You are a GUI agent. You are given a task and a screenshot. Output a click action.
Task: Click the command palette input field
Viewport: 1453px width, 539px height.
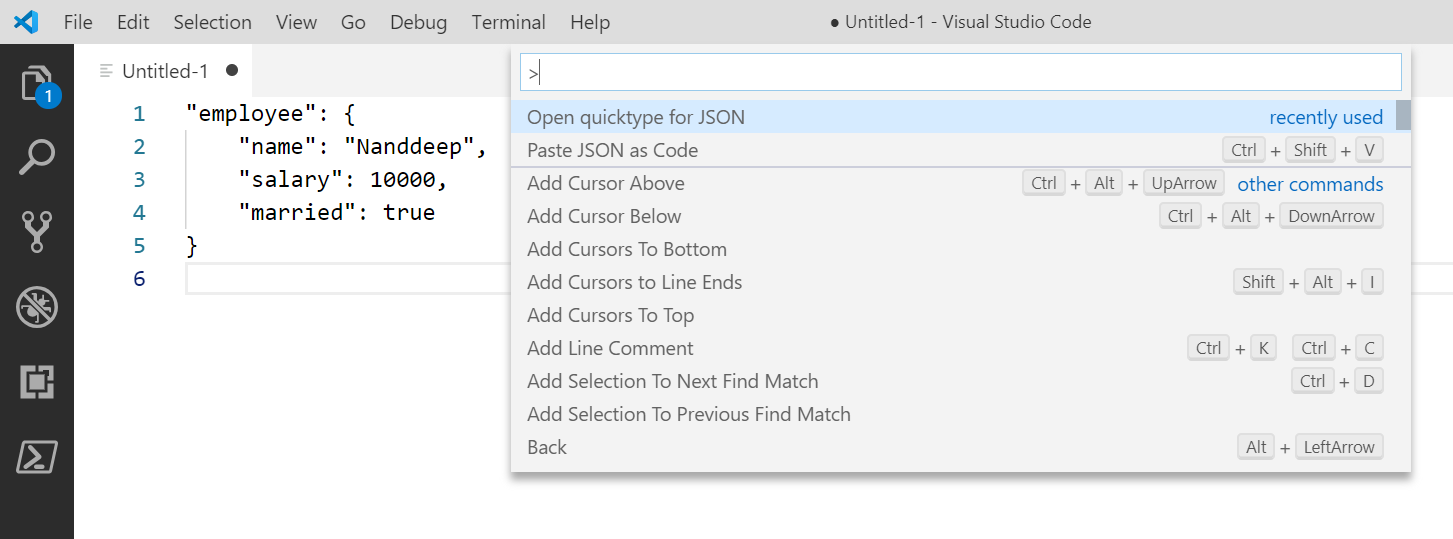click(x=960, y=73)
